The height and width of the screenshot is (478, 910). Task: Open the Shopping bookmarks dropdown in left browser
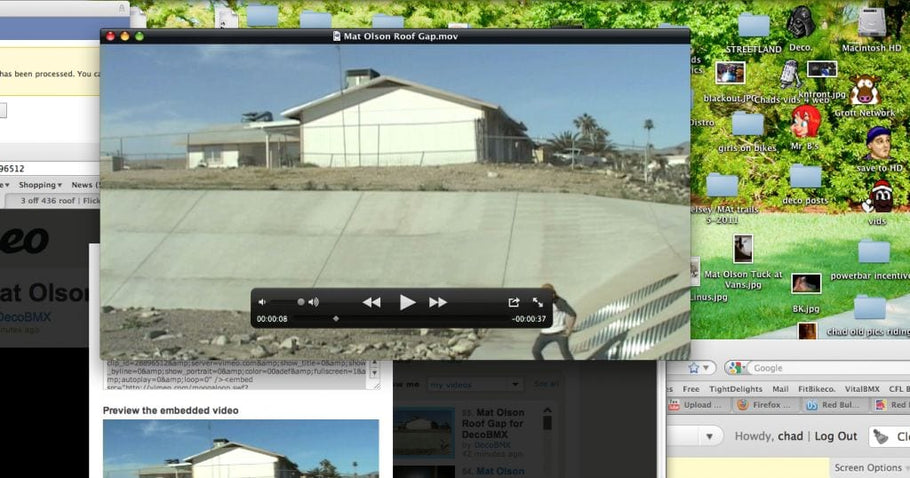(40, 184)
